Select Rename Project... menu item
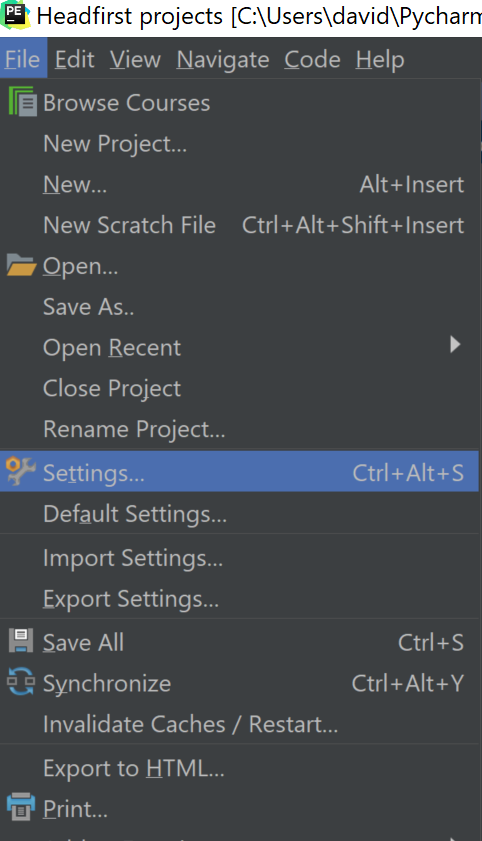This screenshot has height=841, width=482. coord(239,429)
